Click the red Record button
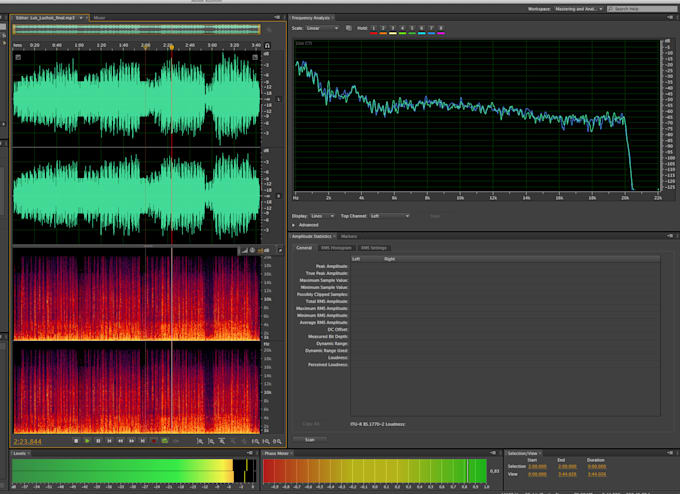The height and width of the screenshot is (494, 680). [152, 440]
